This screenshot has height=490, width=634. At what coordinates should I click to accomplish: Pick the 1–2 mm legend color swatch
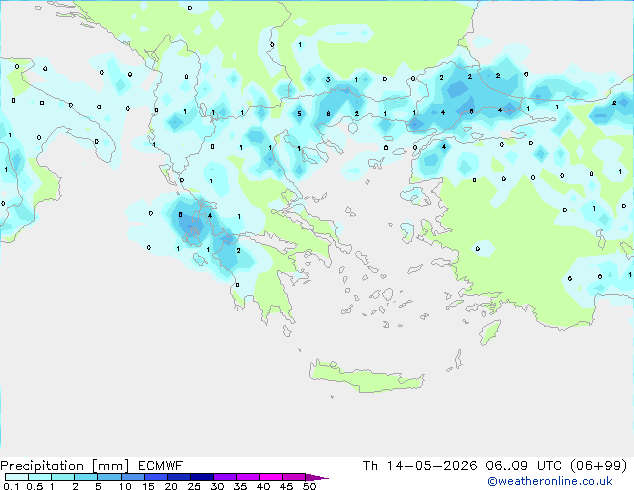[x=63, y=477]
